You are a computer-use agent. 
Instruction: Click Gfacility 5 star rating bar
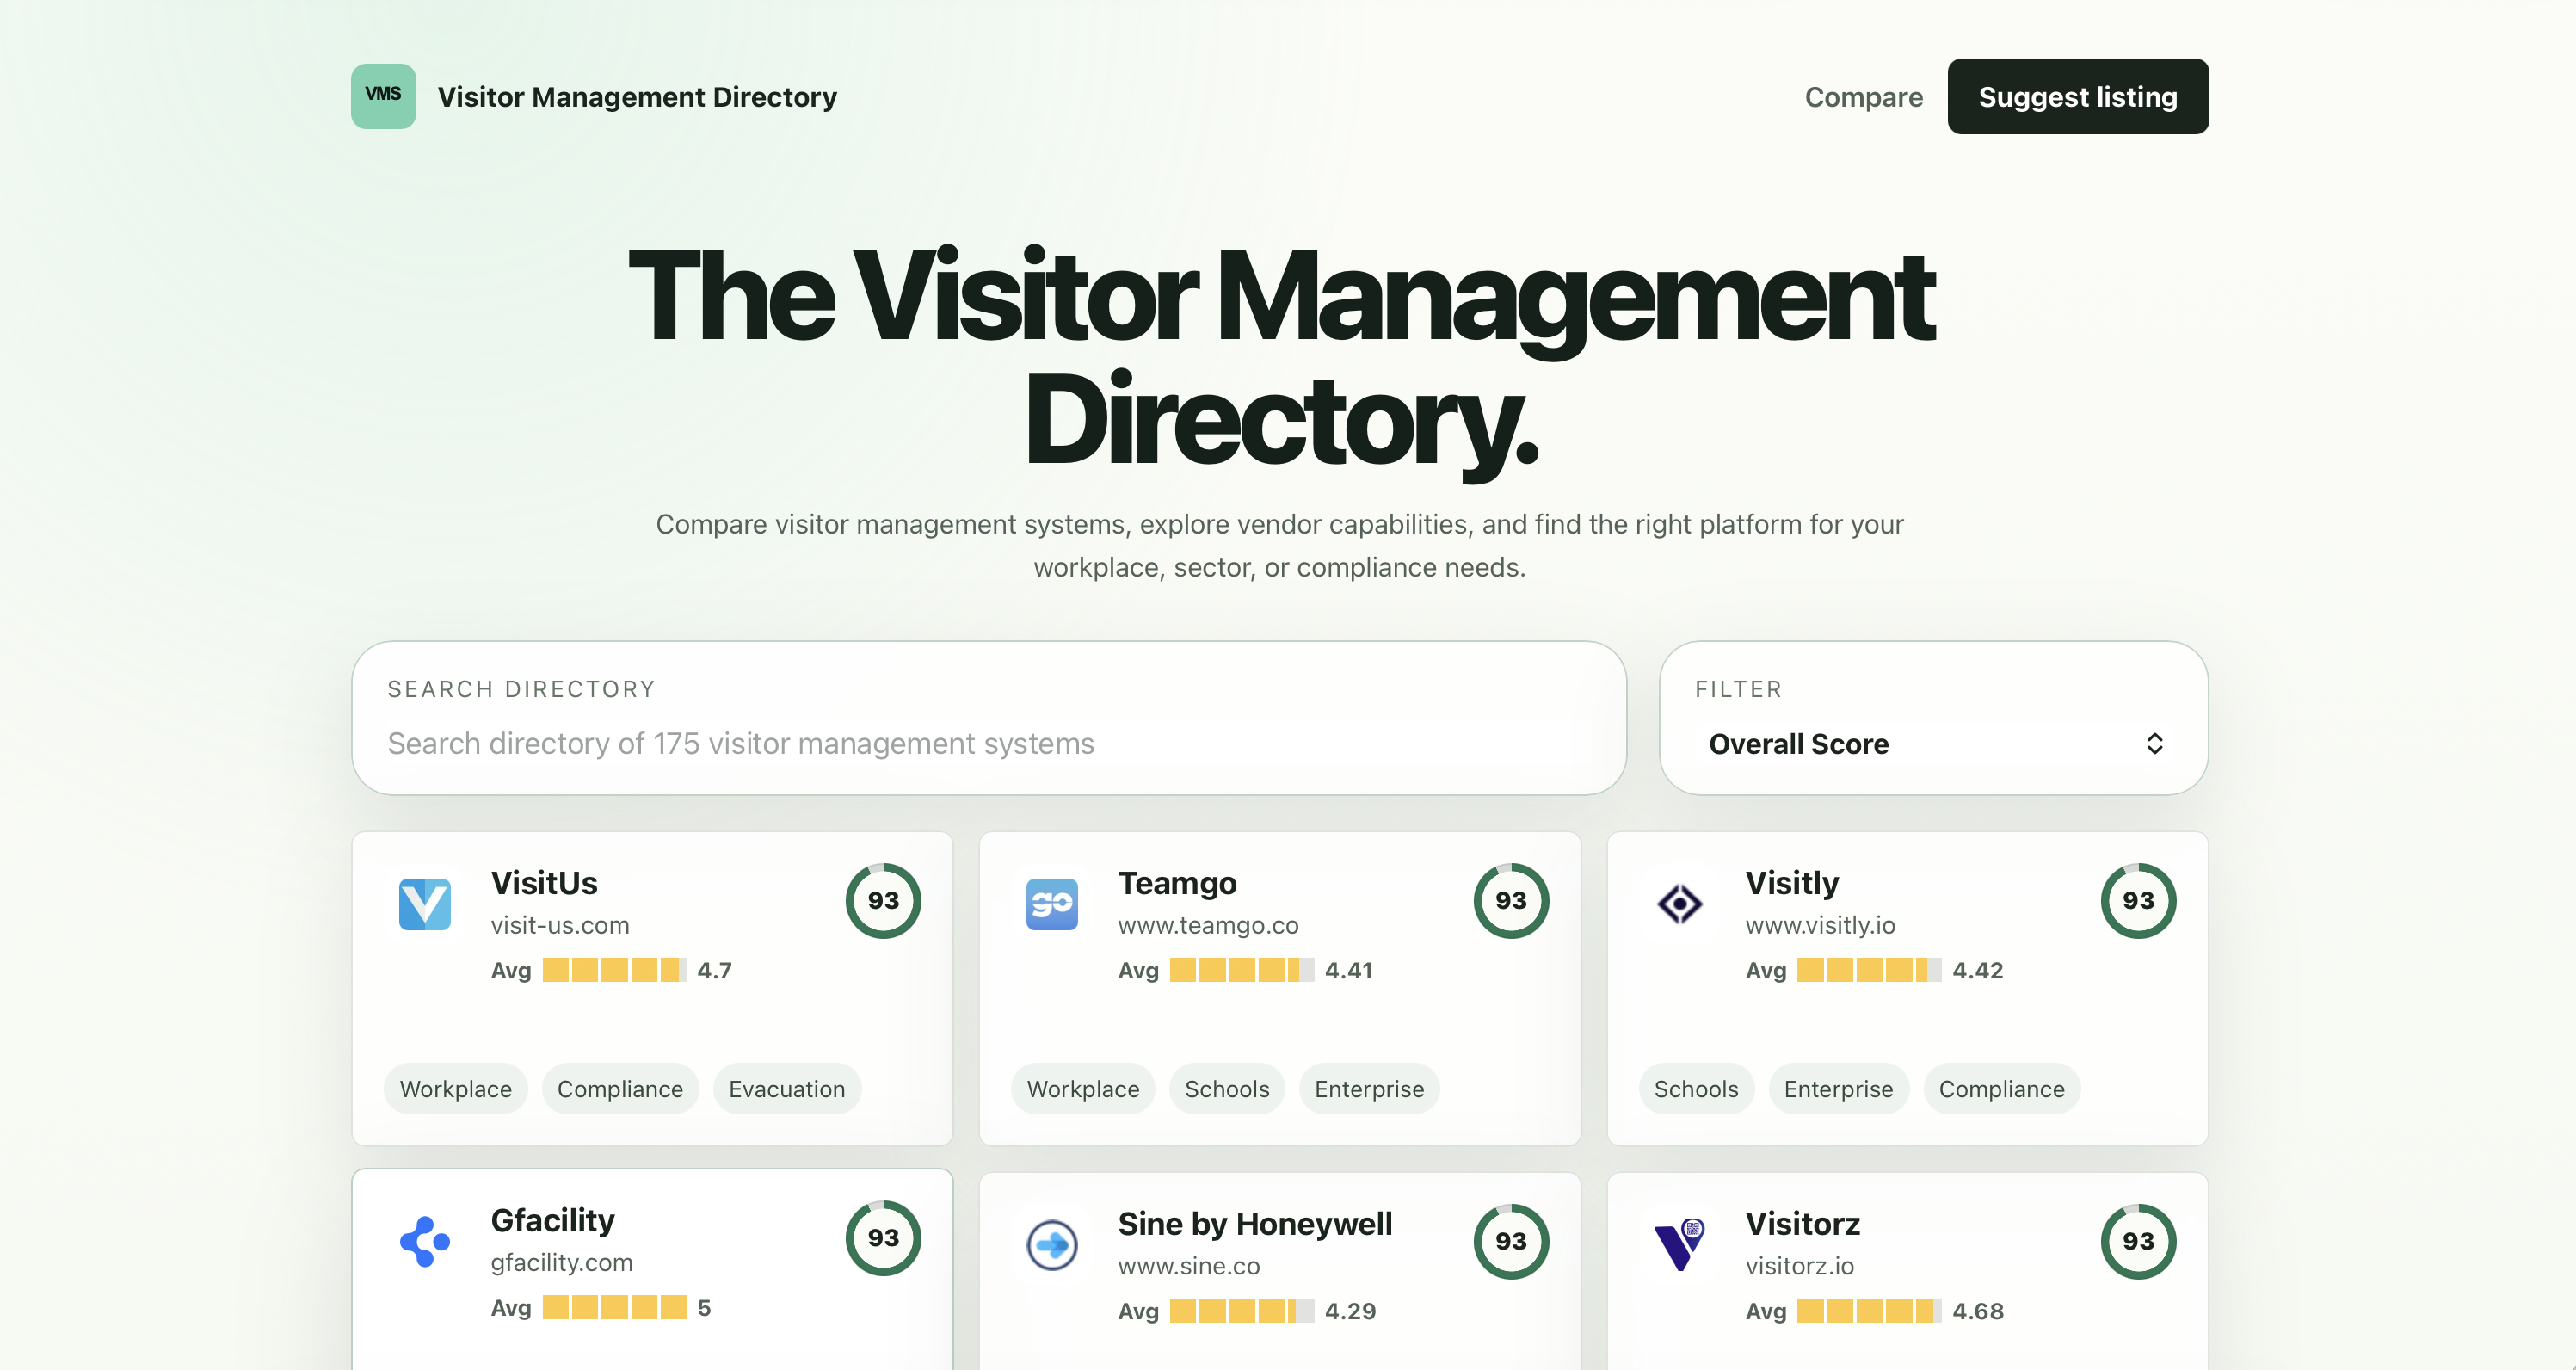click(x=614, y=1307)
